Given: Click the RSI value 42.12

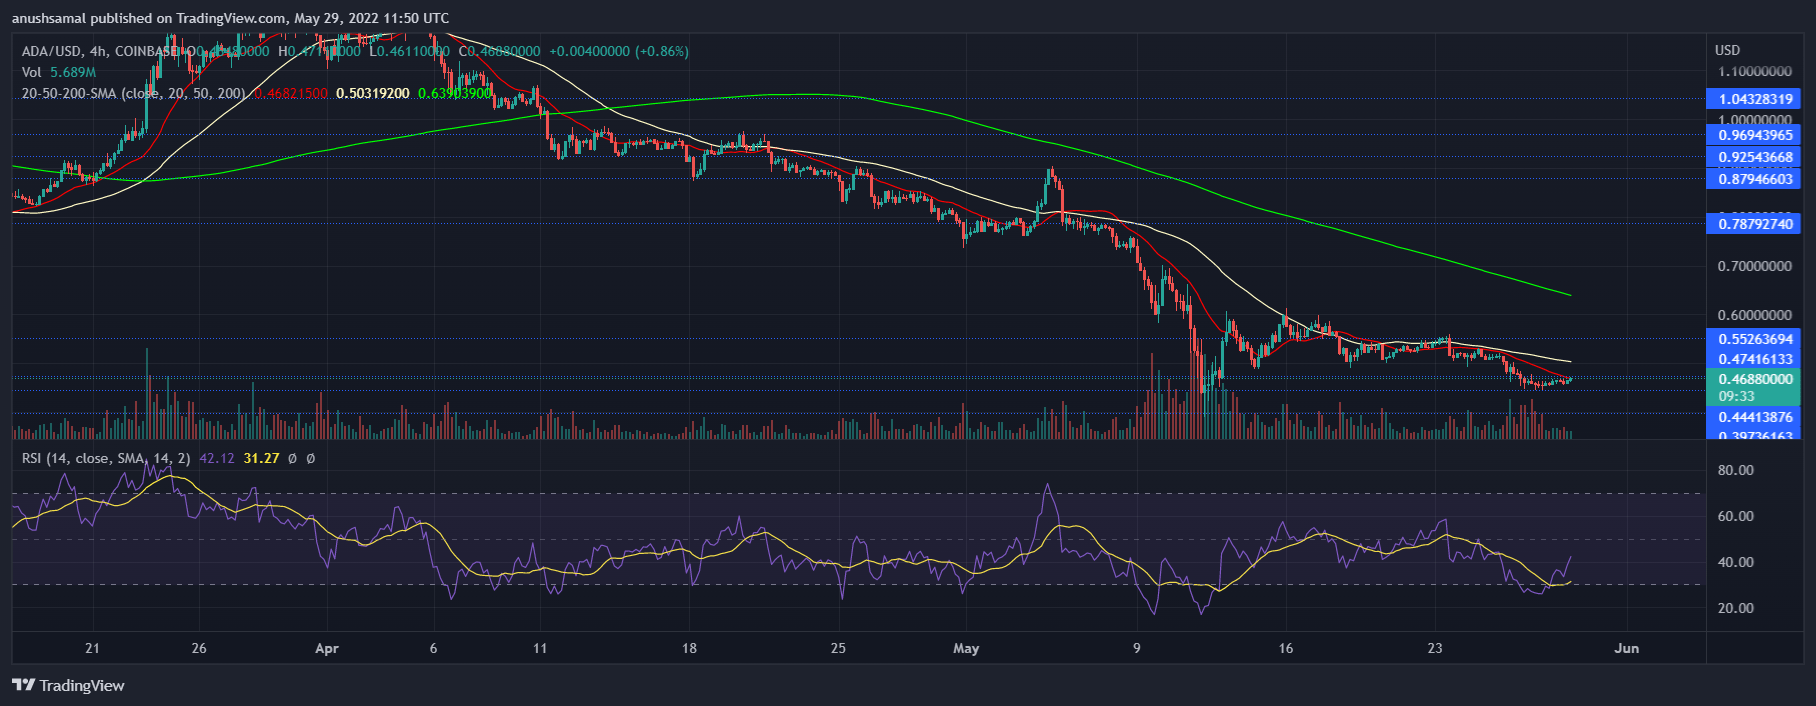Looking at the screenshot, I should (x=217, y=458).
